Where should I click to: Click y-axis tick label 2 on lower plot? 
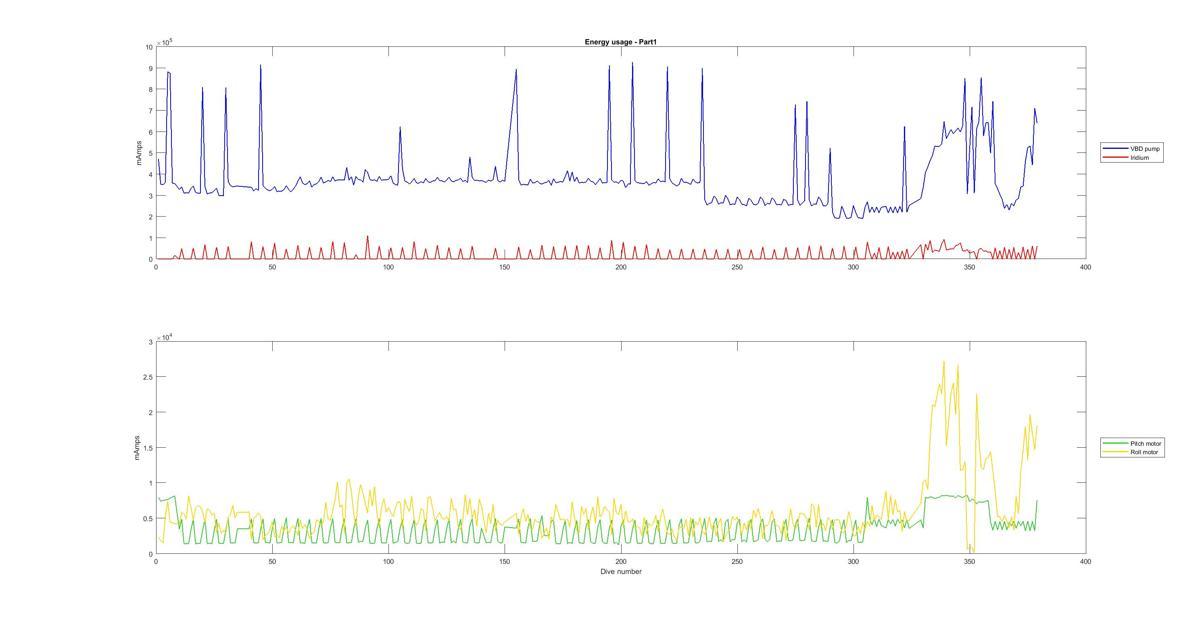coord(150,412)
